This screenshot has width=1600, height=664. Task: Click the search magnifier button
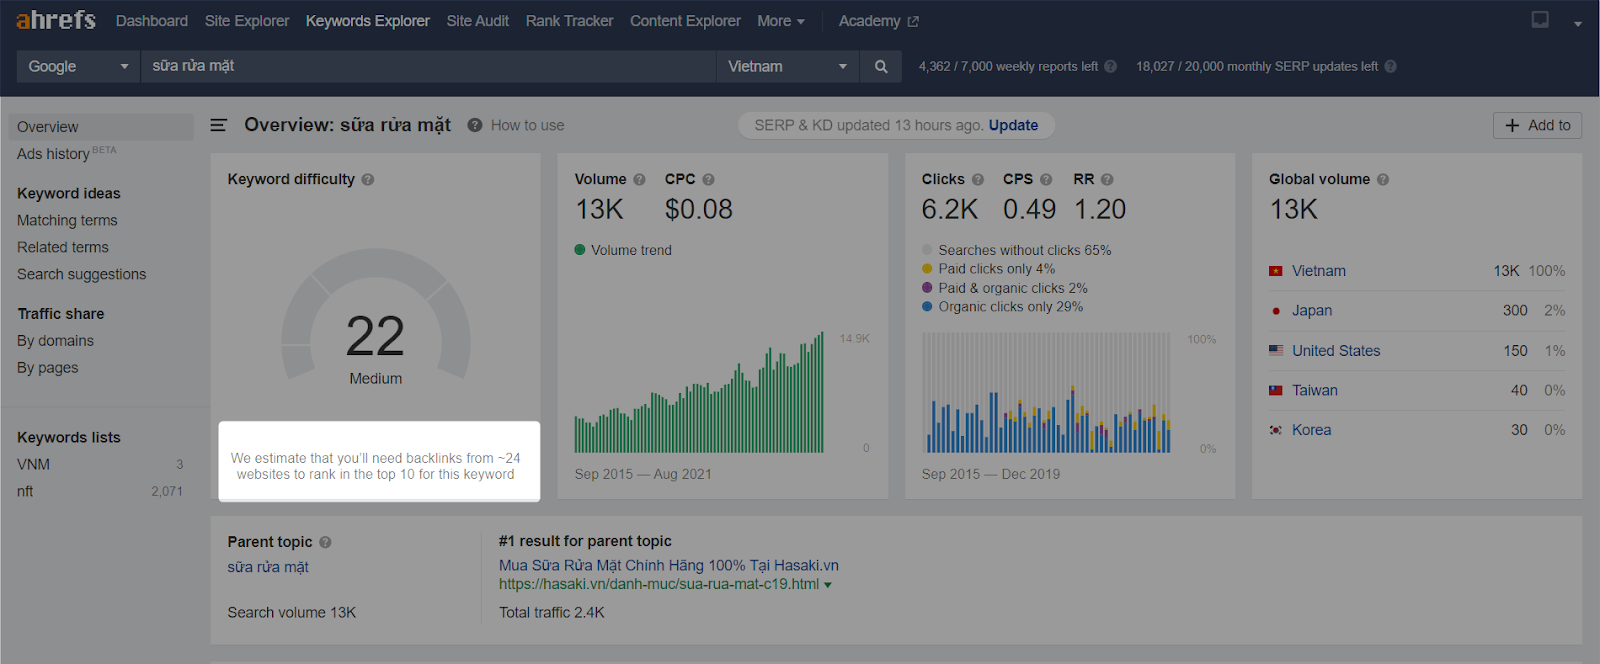click(x=881, y=66)
